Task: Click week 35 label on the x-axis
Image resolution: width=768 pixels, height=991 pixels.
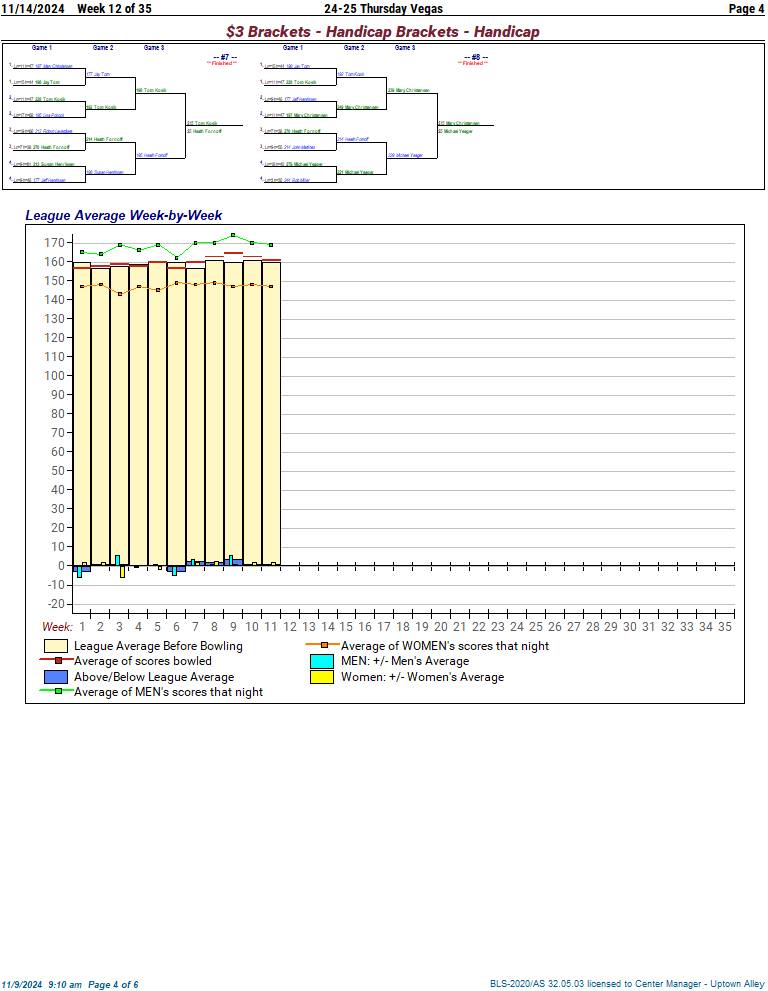Action: click(x=725, y=627)
